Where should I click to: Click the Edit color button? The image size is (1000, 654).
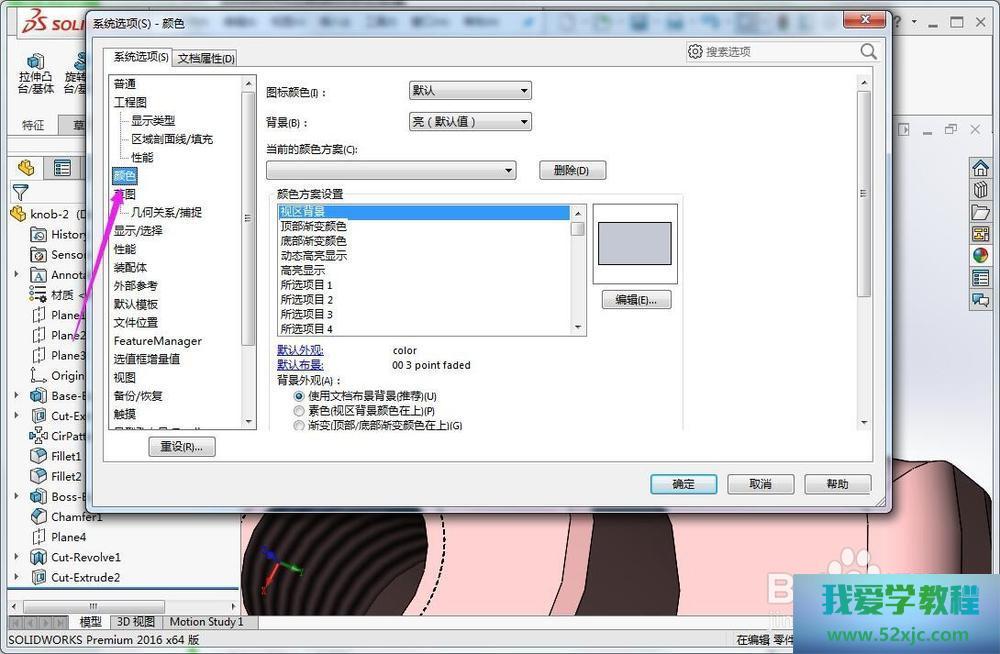[x=636, y=300]
